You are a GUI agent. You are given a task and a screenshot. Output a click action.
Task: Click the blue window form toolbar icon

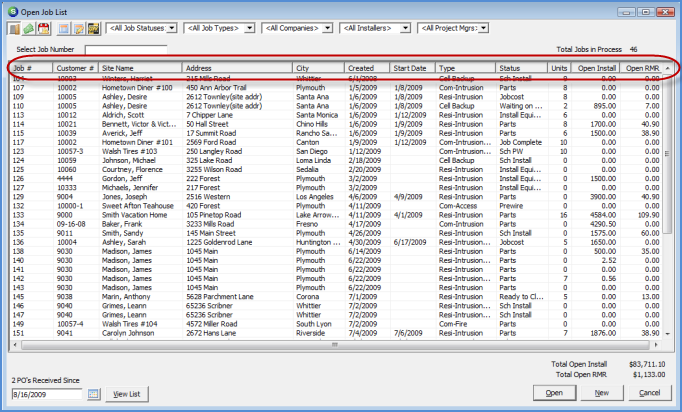pos(64,29)
